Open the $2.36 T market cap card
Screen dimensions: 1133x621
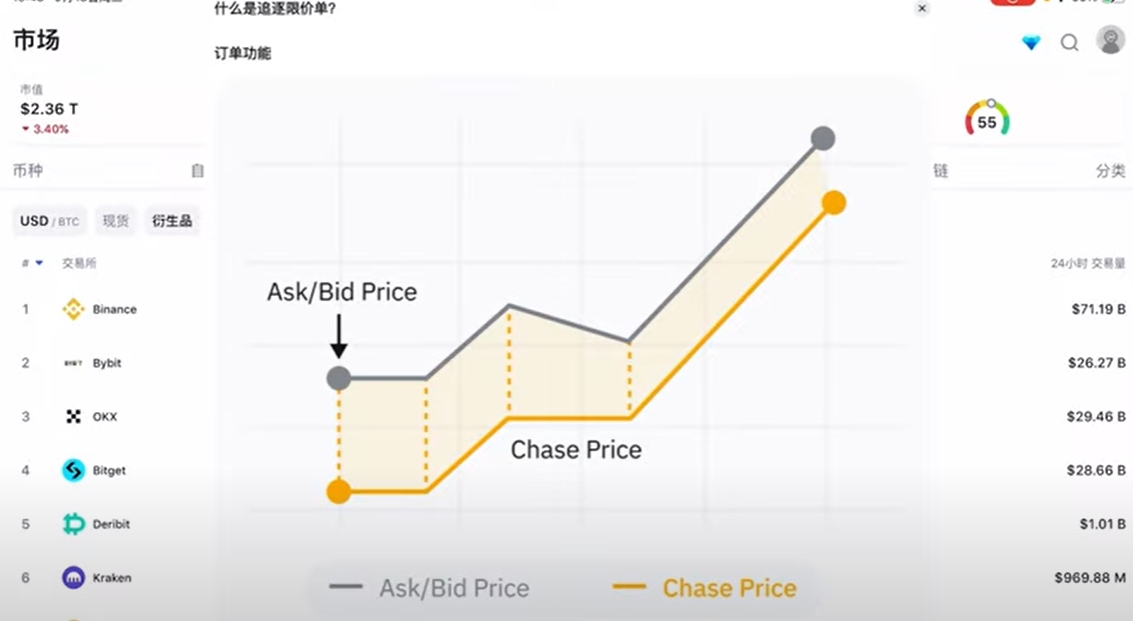coord(49,109)
